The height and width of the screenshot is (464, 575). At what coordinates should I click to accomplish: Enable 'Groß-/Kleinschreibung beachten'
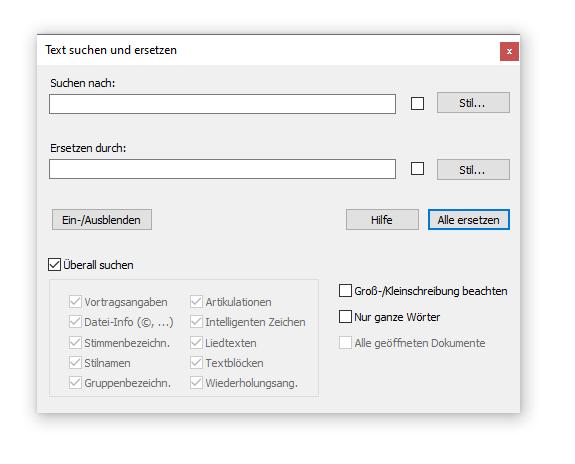click(345, 291)
